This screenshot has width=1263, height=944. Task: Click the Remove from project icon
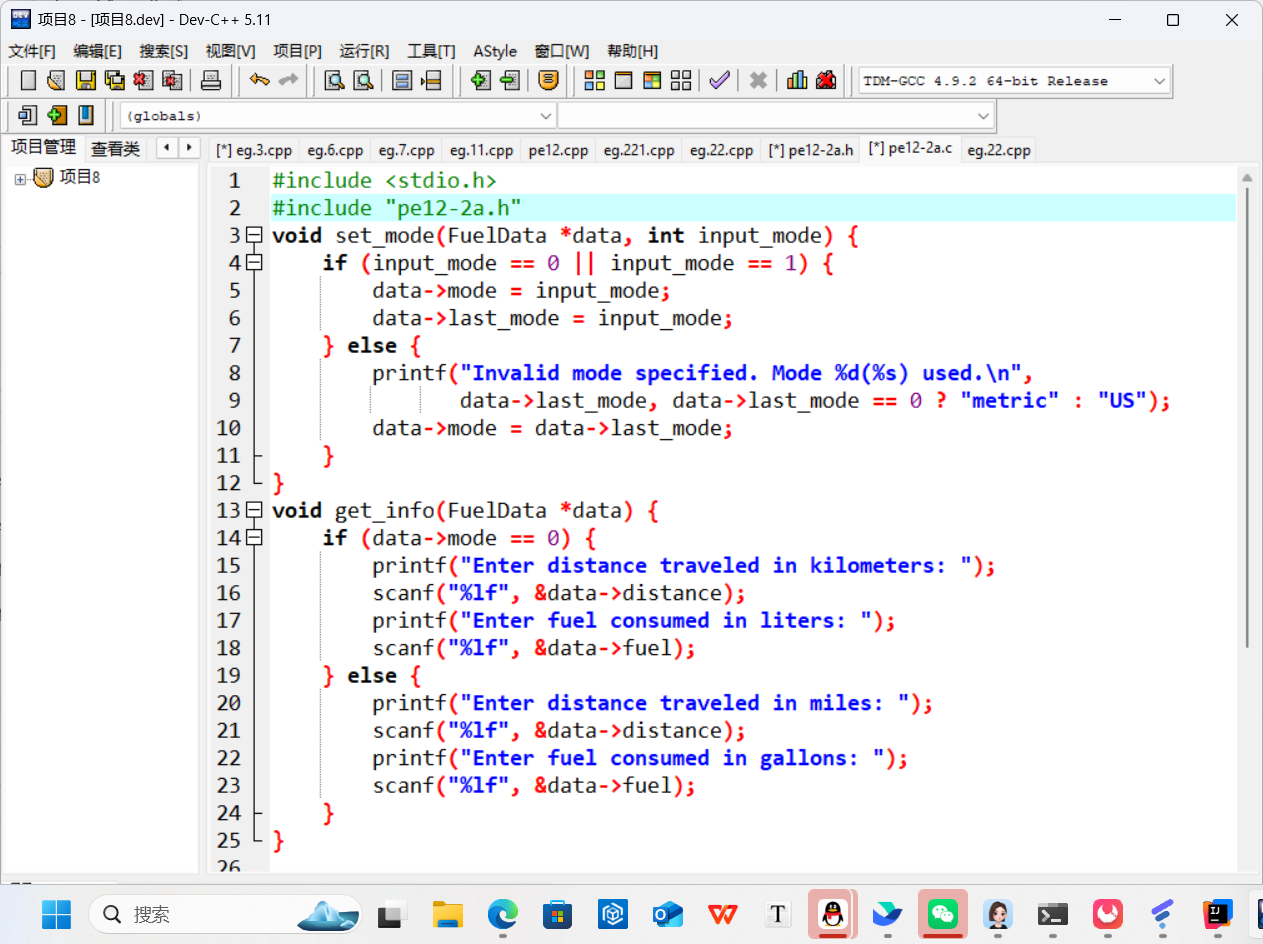click(x=510, y=81)
